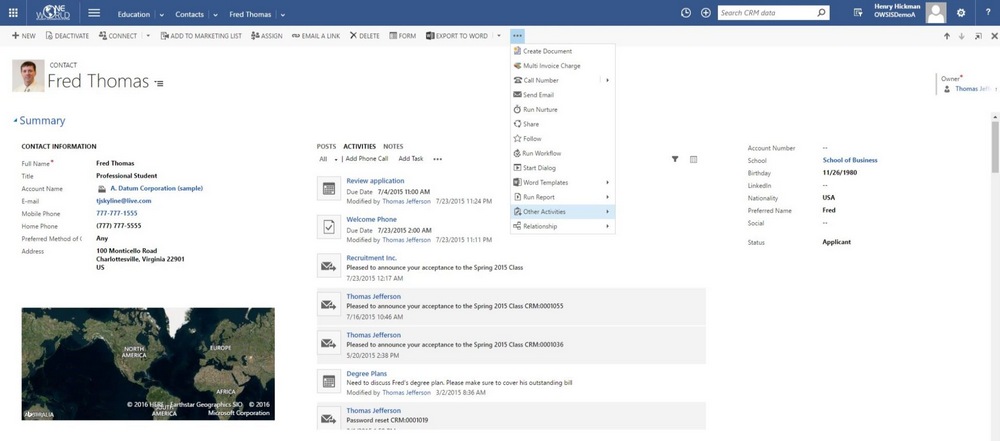1000x441 pixels.
Task: Open the Contacts dropdown chevron
Action: 216,15
